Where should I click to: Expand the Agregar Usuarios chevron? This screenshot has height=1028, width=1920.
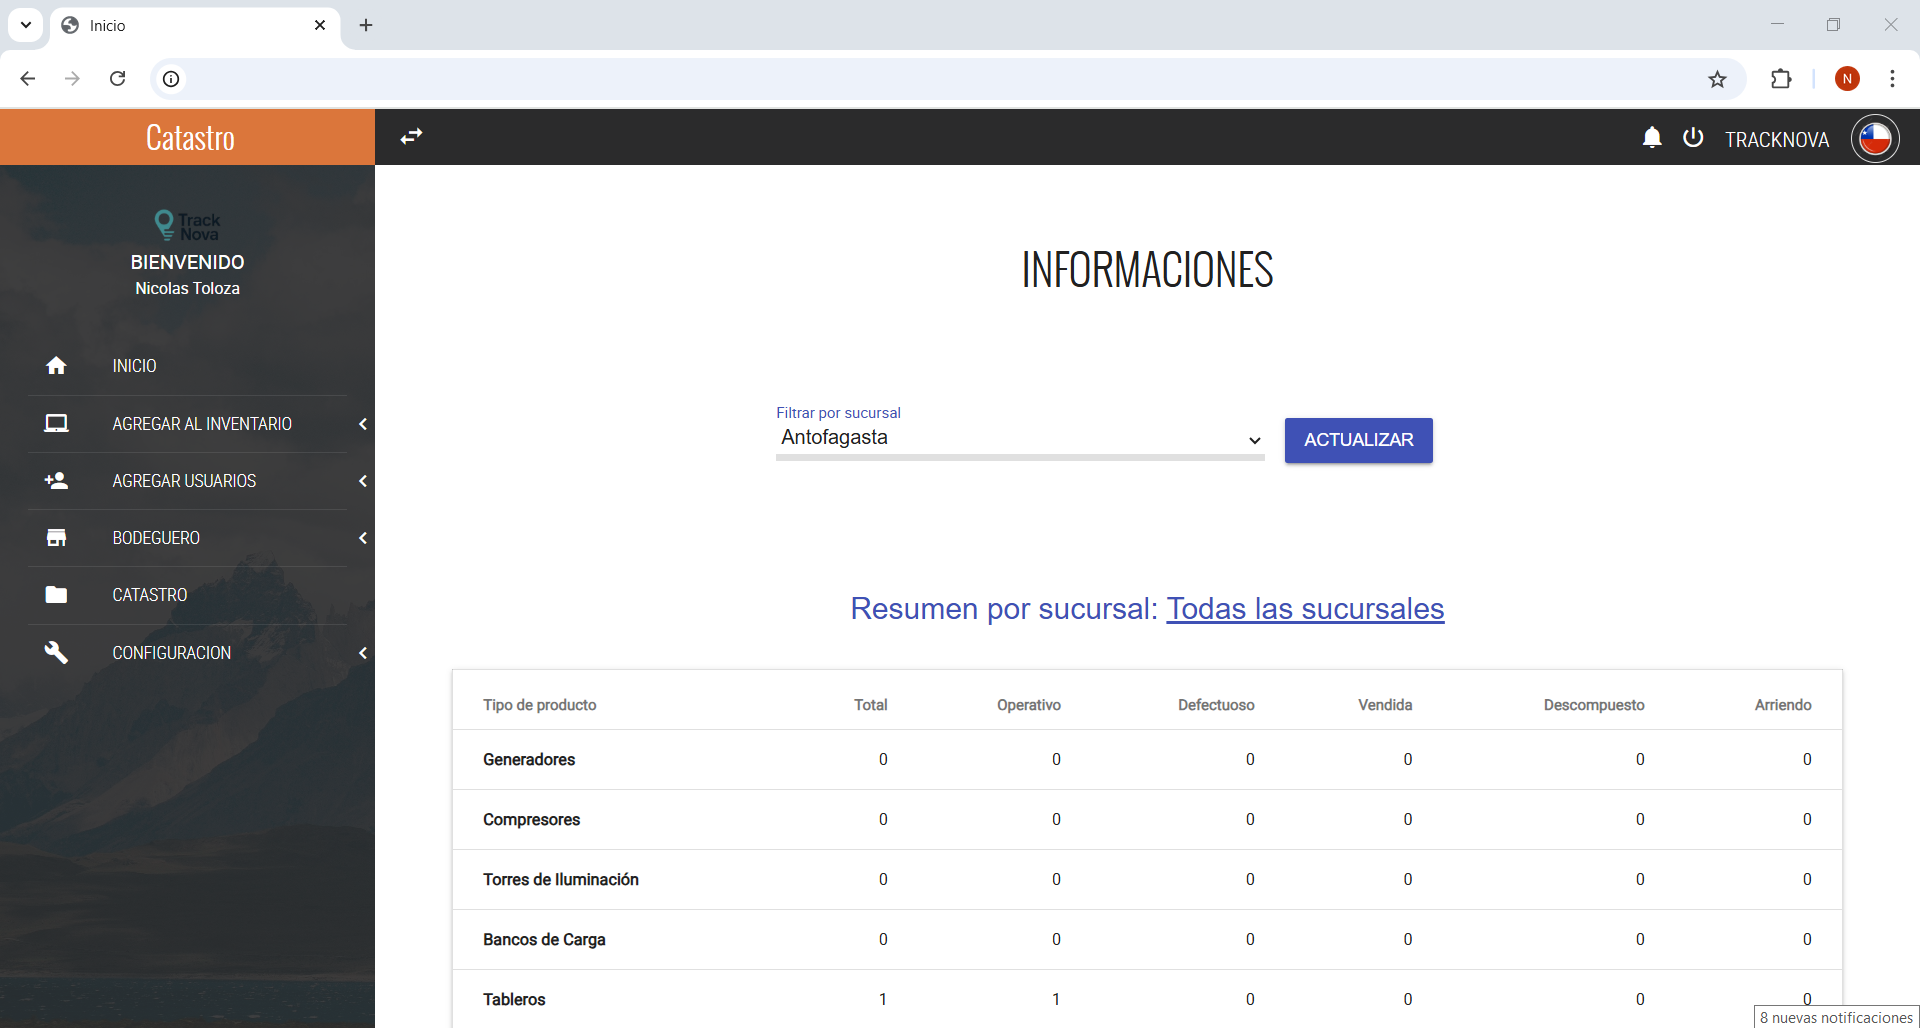(362, 481)
